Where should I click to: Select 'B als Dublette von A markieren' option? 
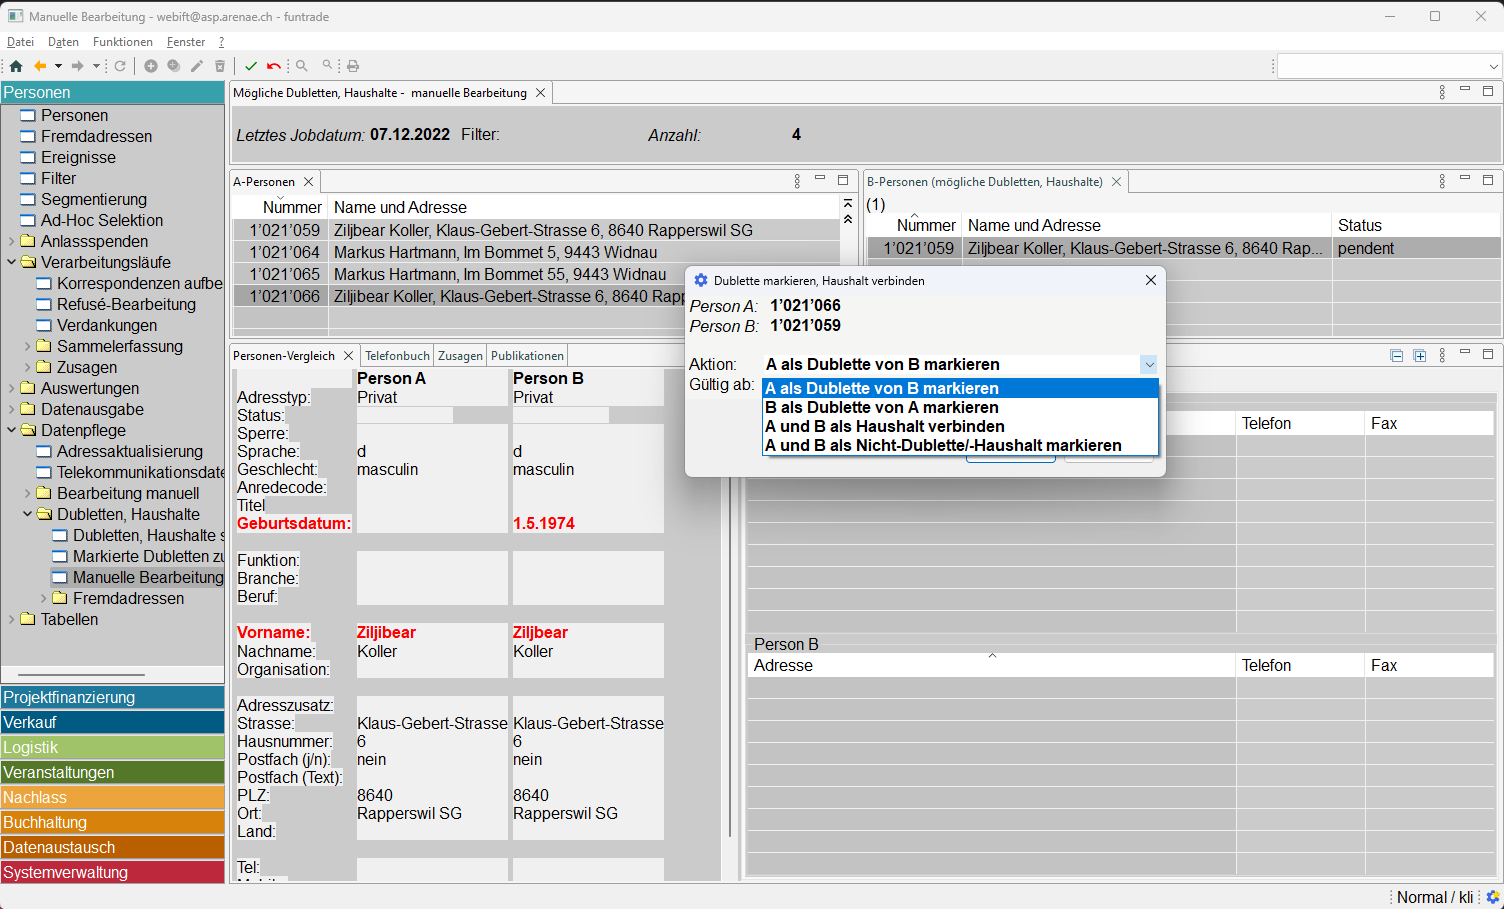(x=881, y=407)
